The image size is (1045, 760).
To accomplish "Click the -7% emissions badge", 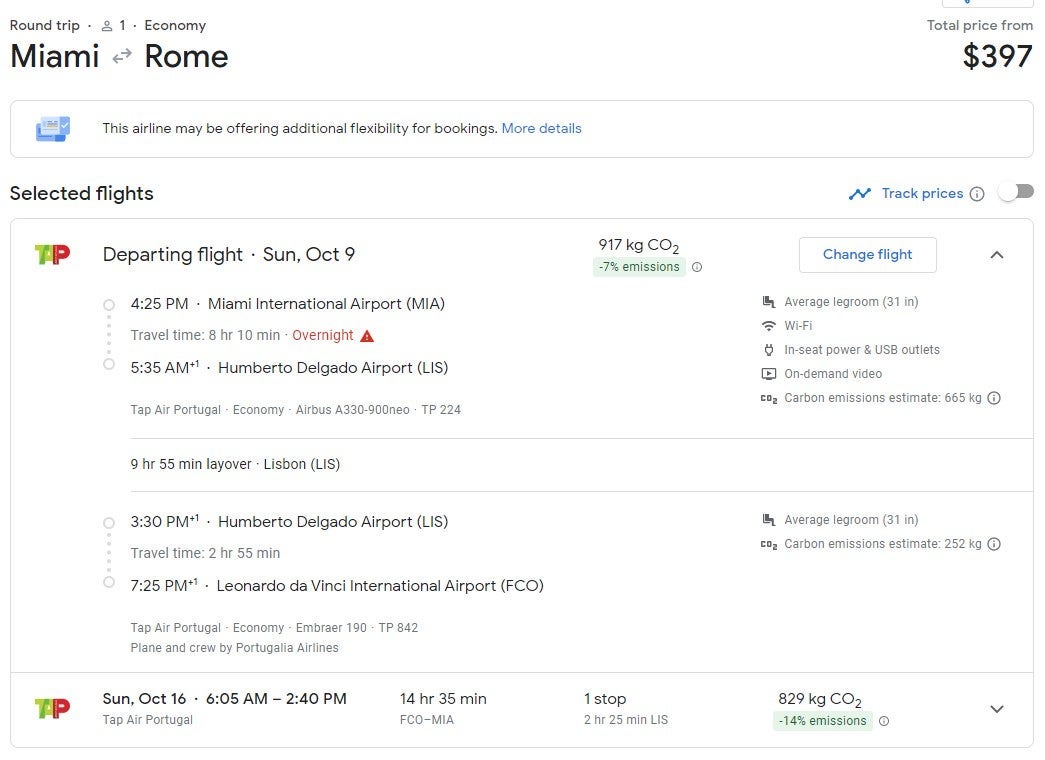I will coord(639,267).
